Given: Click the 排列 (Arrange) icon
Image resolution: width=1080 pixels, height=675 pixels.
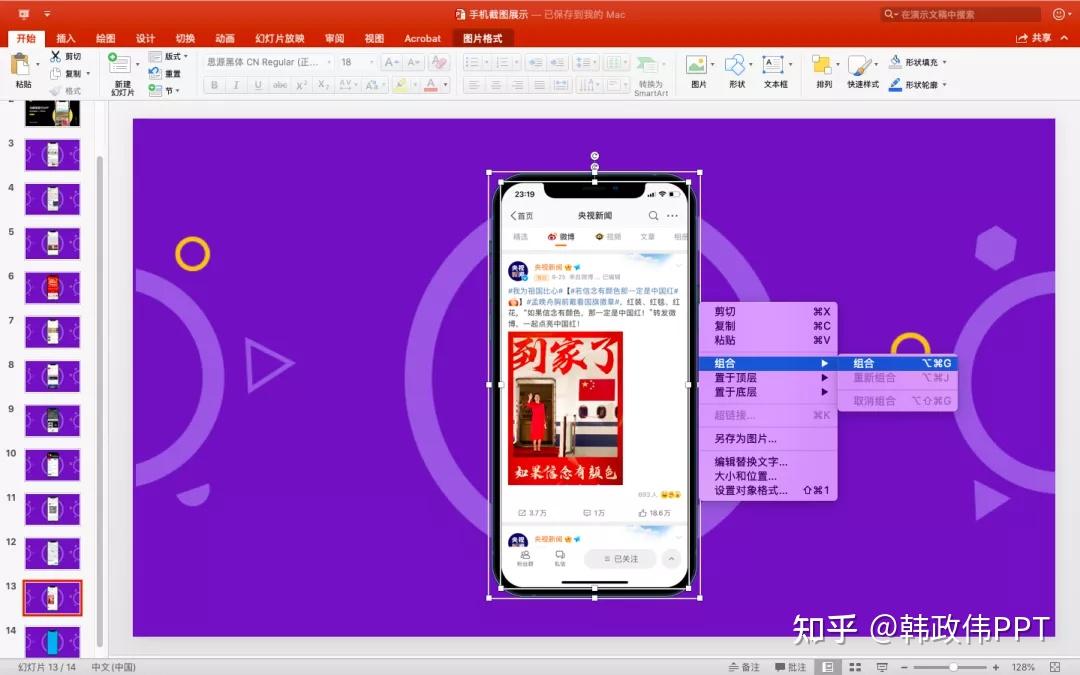Looking at the screenshot, I should point(821,62).
